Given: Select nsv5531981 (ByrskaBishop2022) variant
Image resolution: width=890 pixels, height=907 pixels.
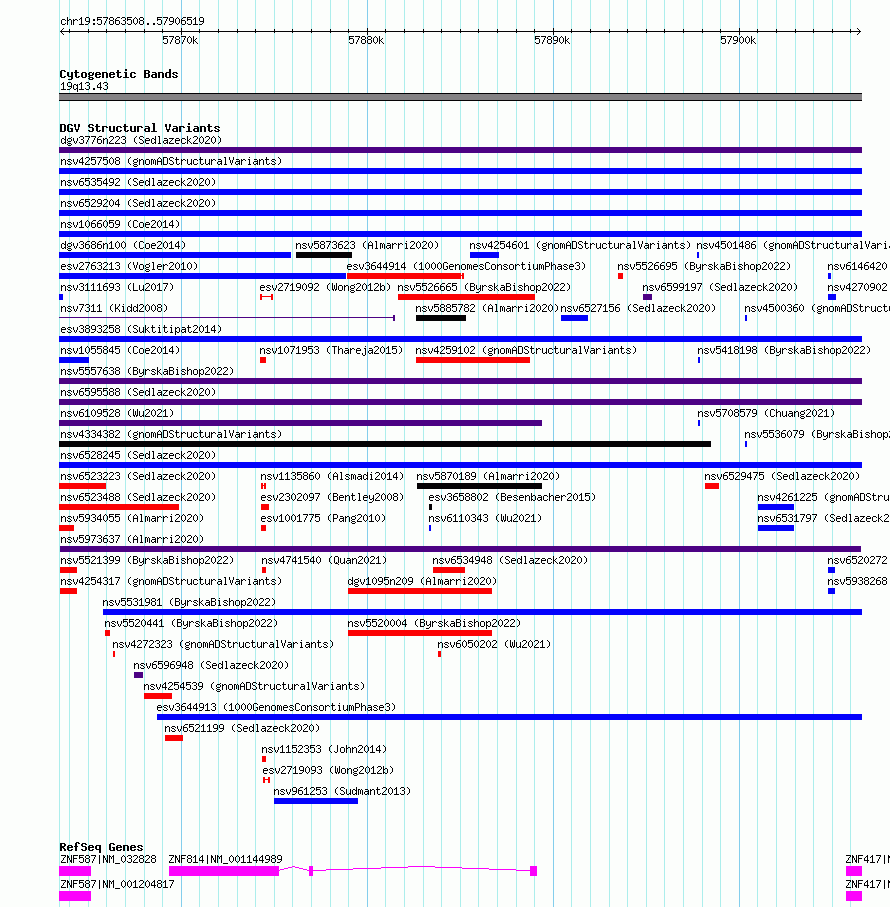Looking at the screenshot, I should (189, 603).
